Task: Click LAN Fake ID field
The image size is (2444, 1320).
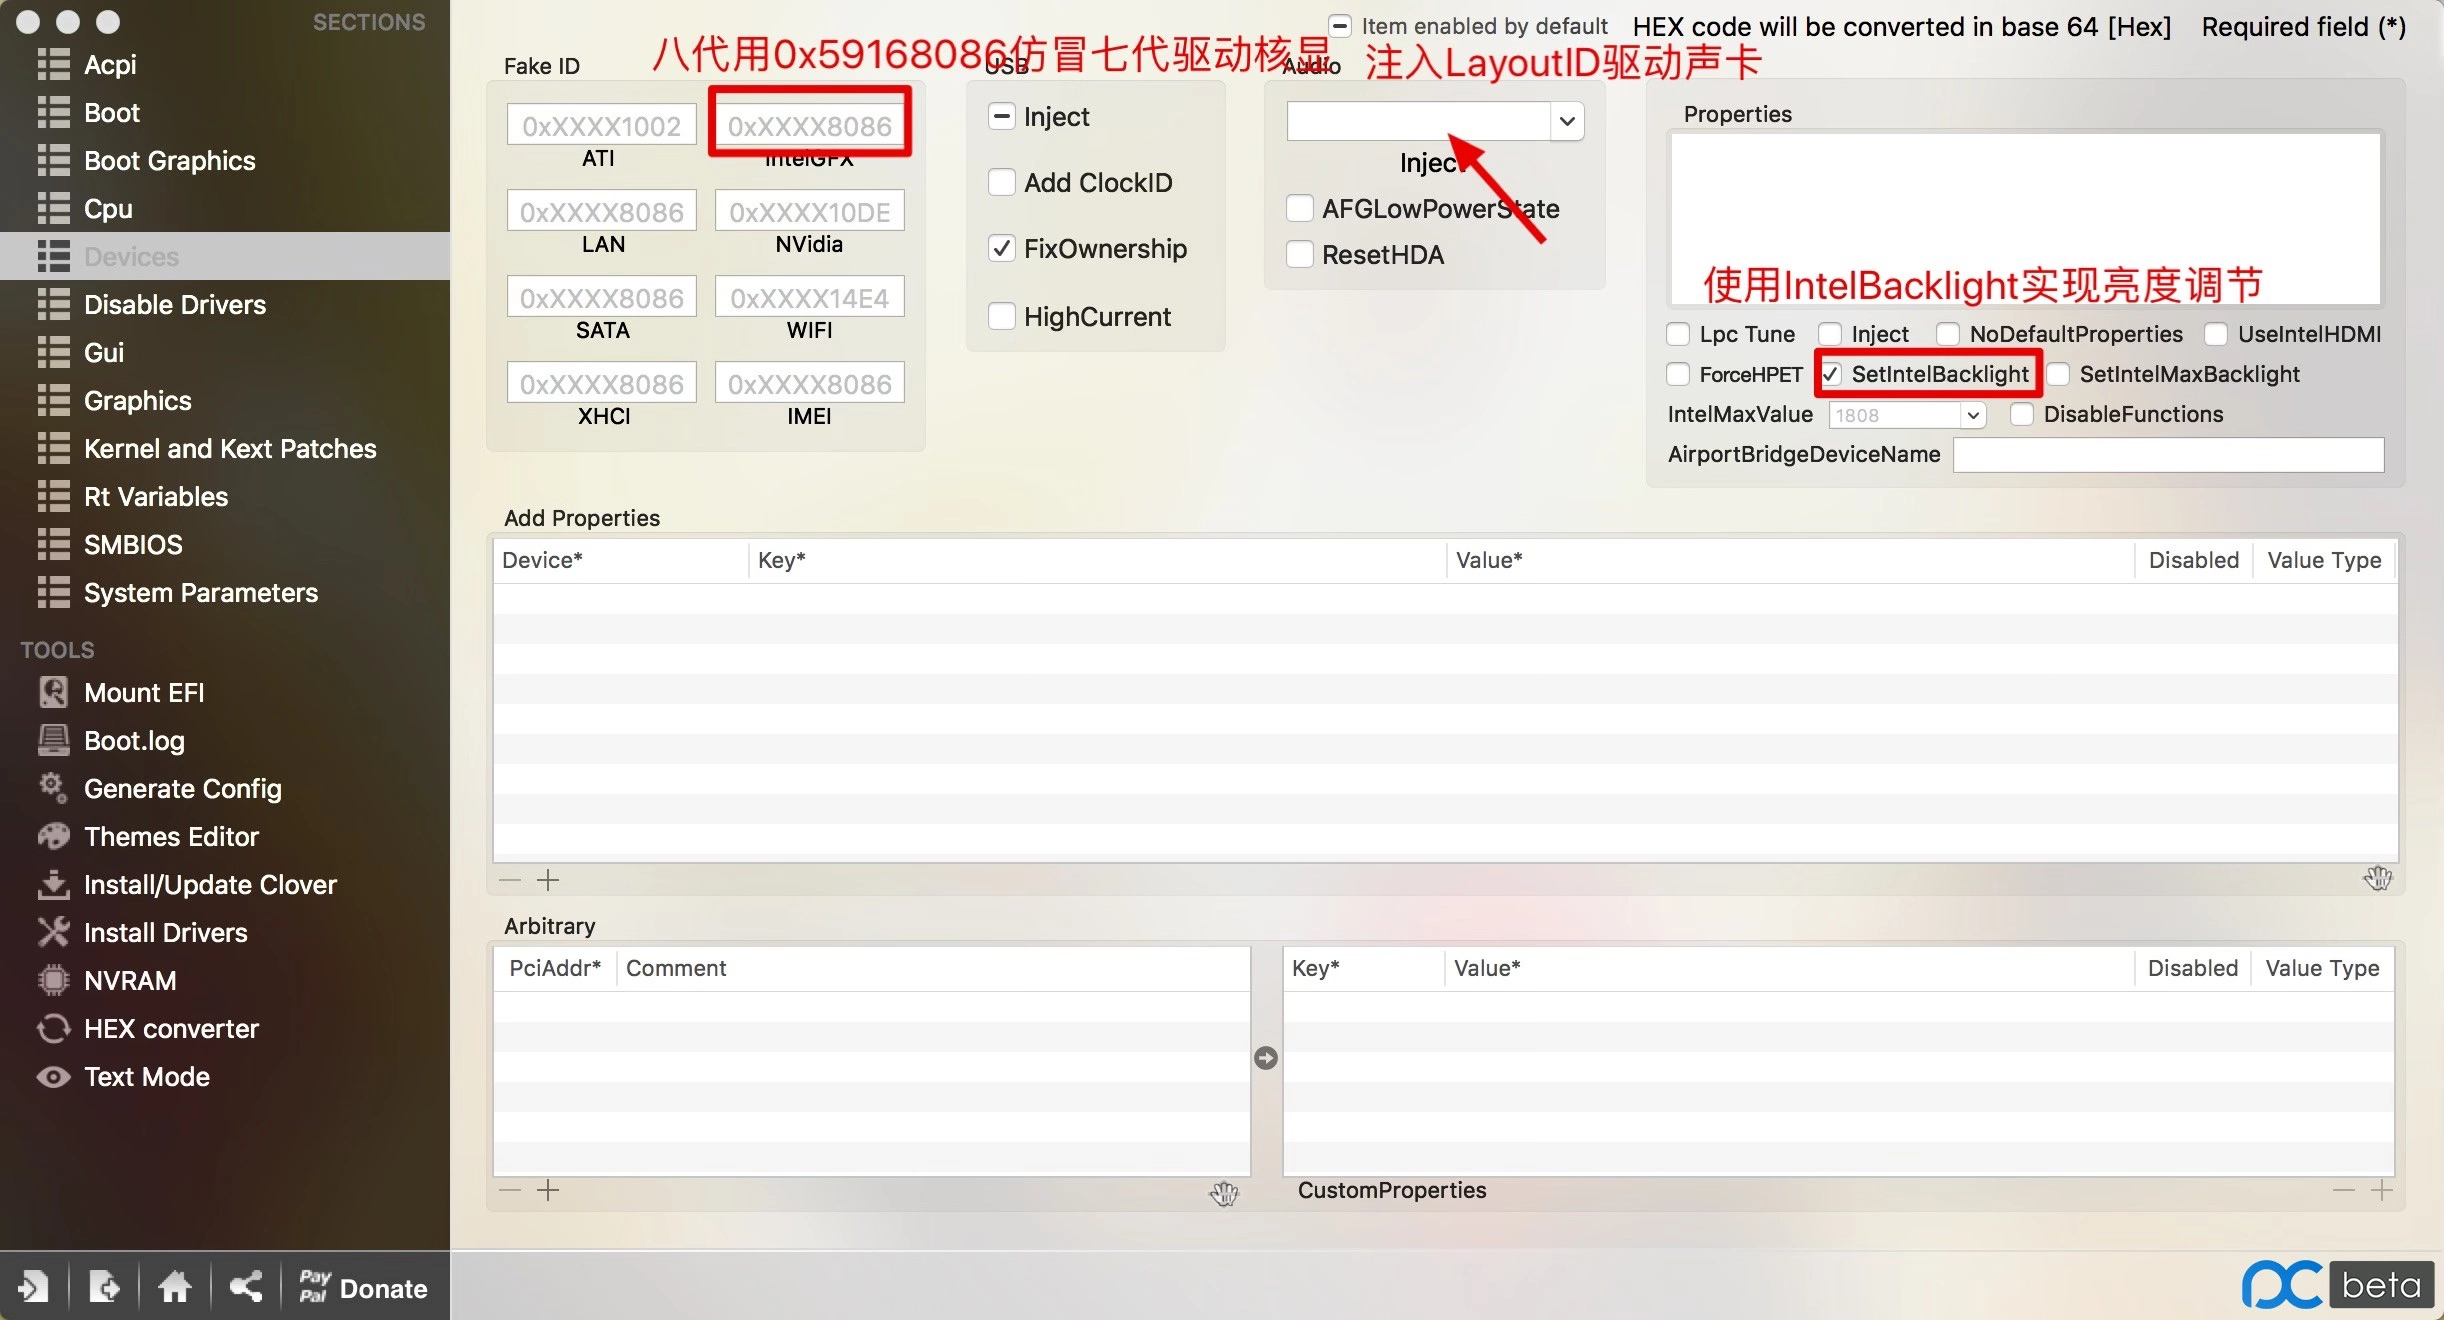Action: [x=601, y=211]
